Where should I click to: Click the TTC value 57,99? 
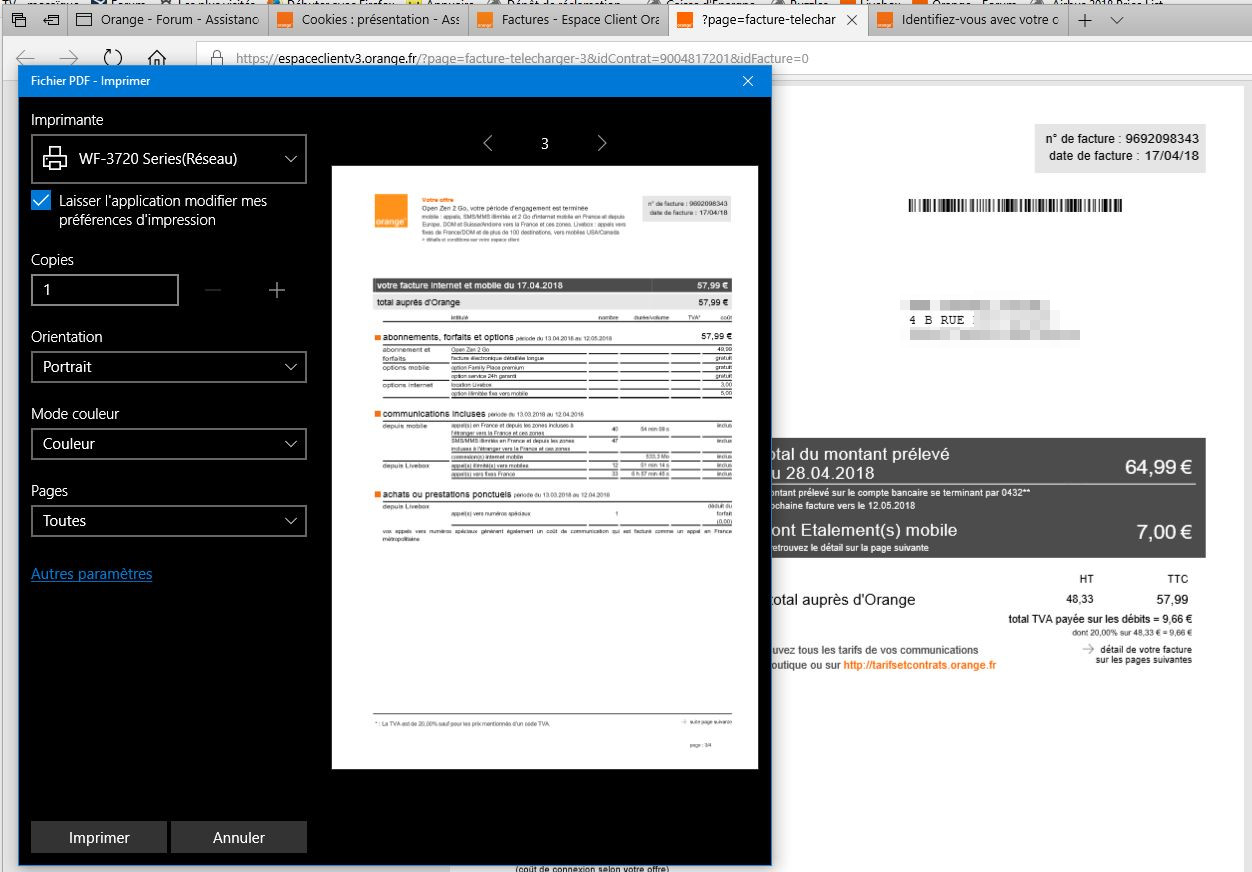point(1172,599)
